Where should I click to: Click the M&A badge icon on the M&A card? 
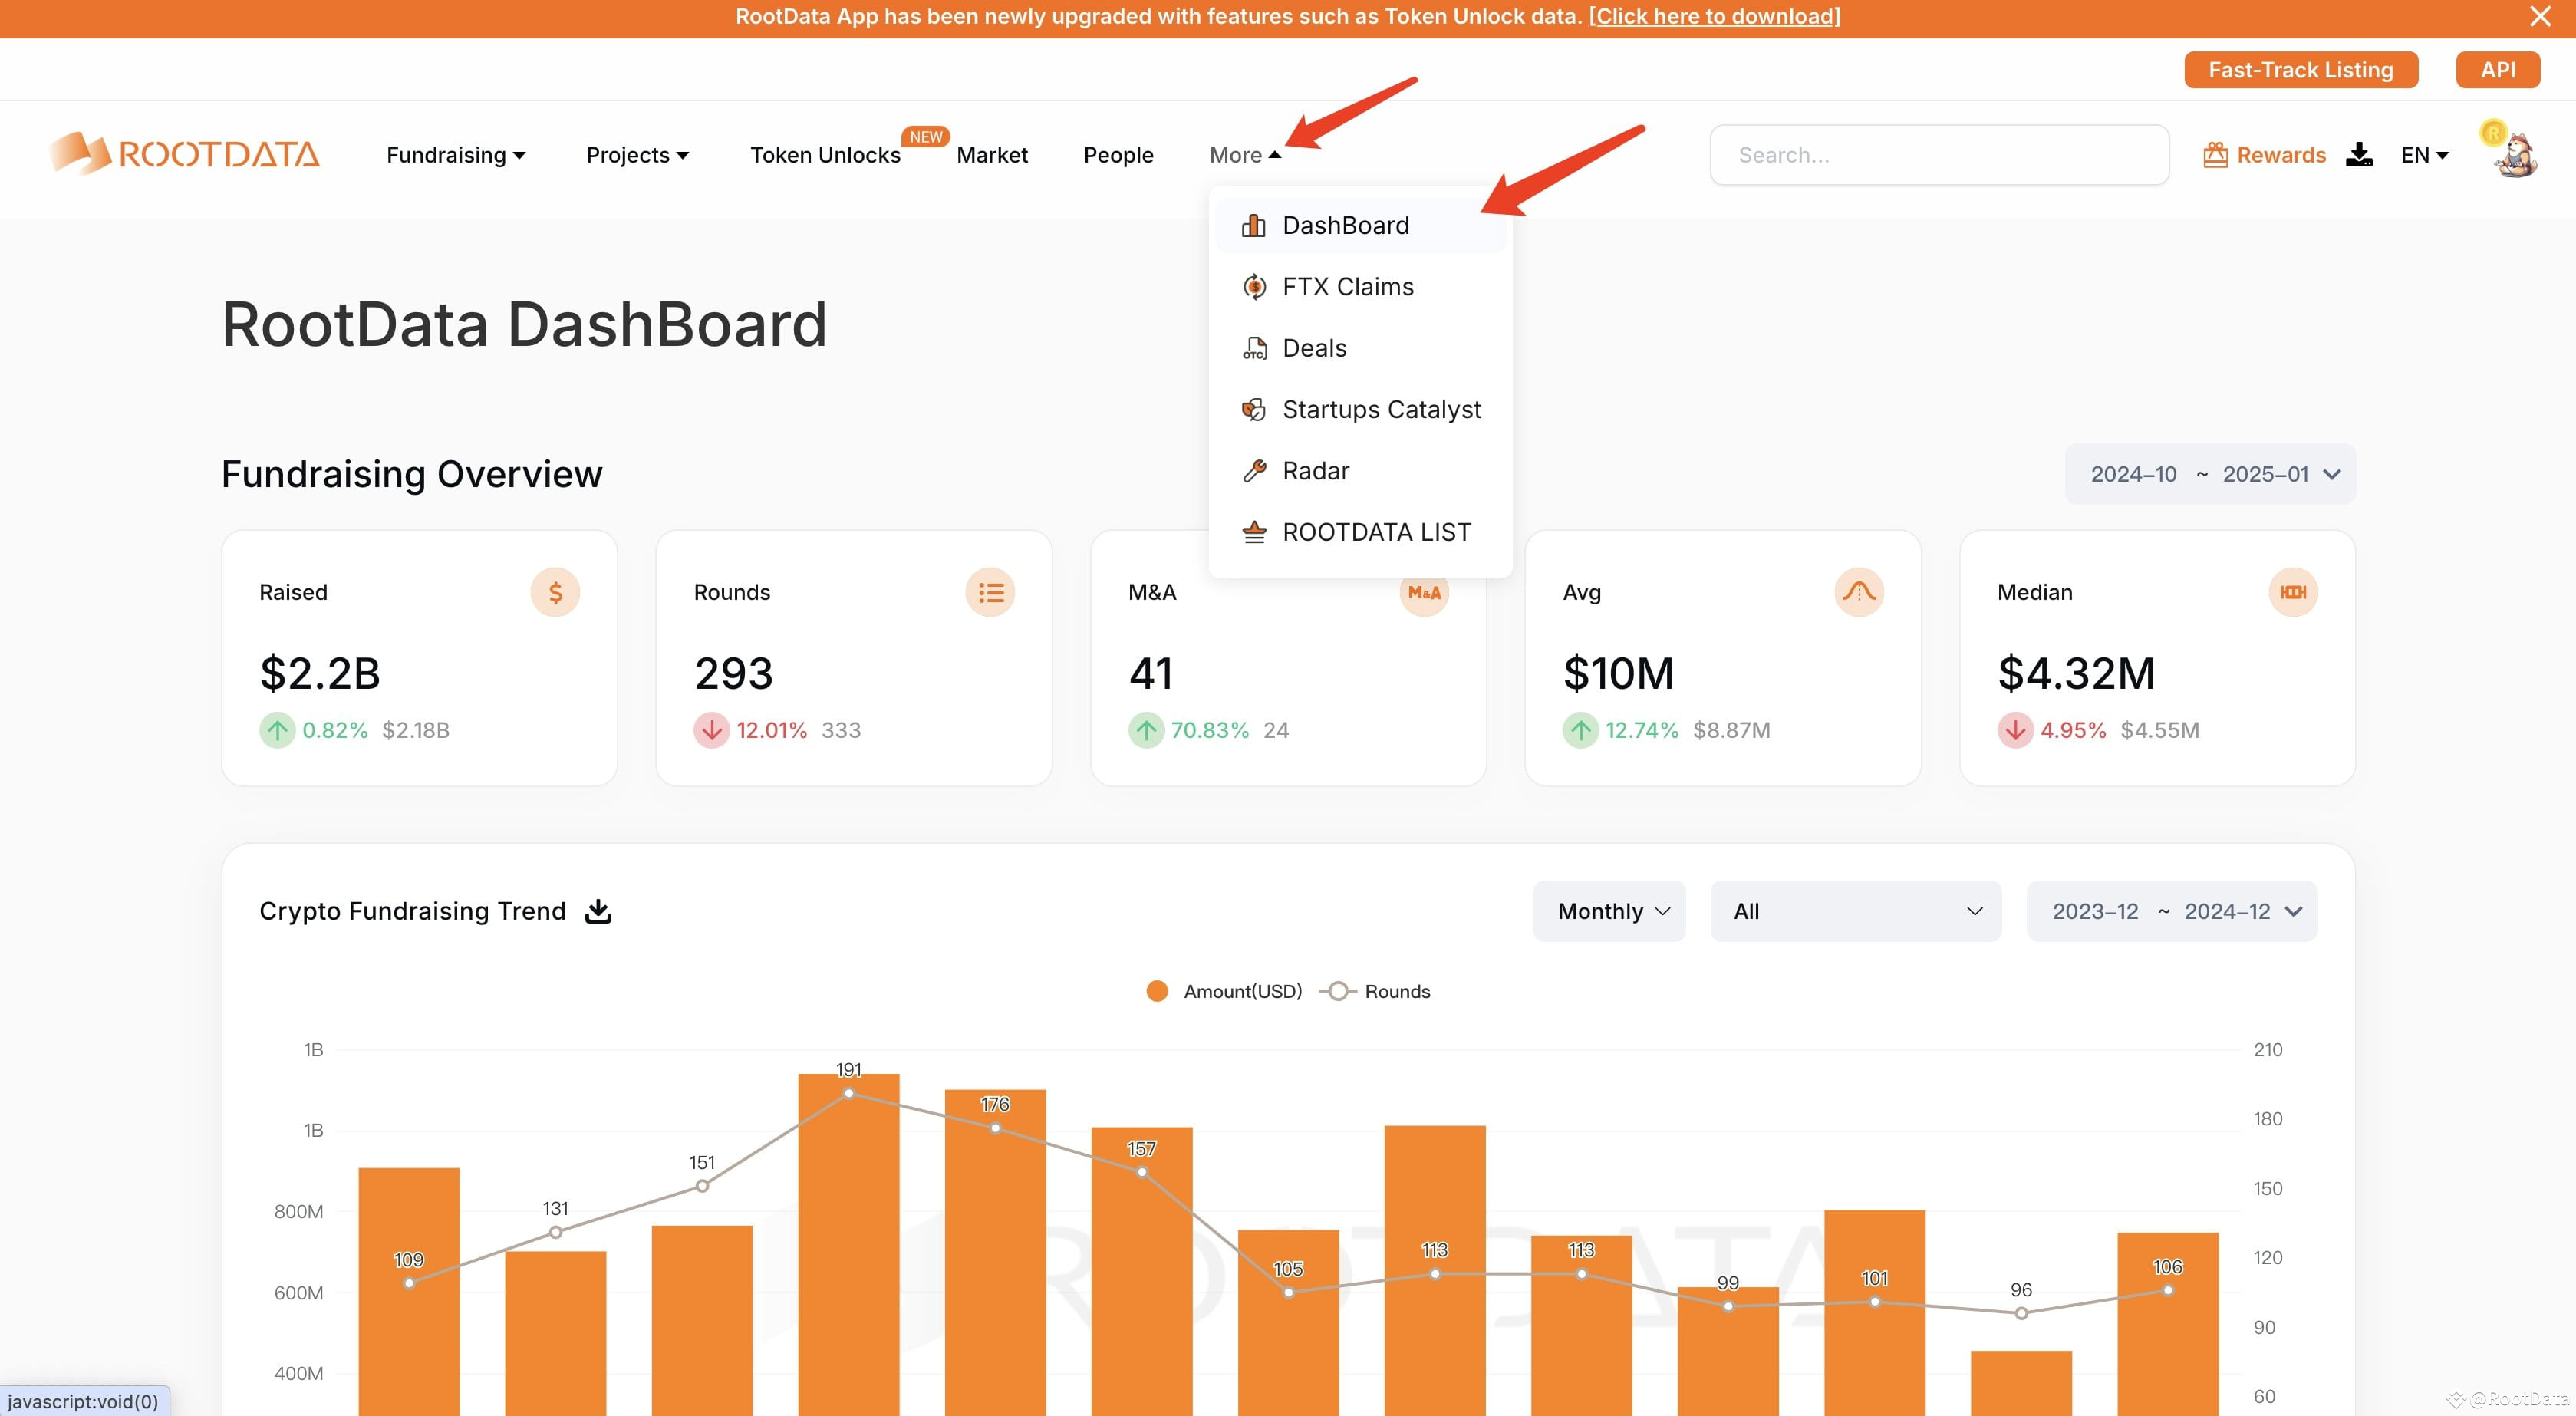tap(1424, 592)
